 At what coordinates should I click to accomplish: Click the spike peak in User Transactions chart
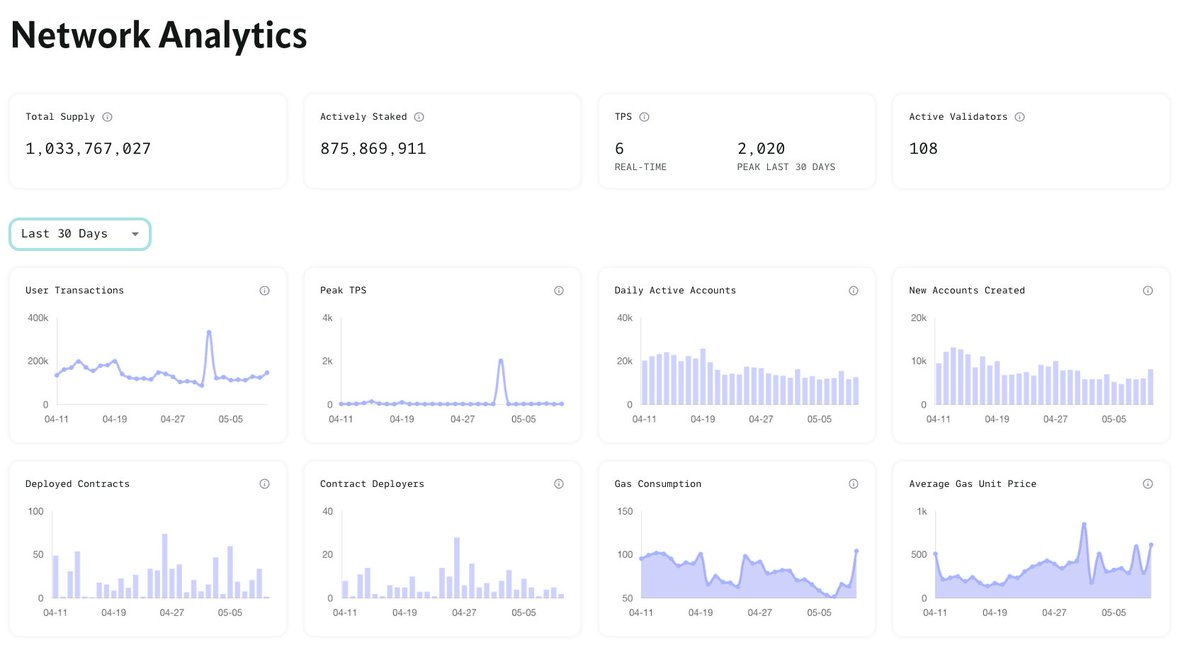[209, 332]
